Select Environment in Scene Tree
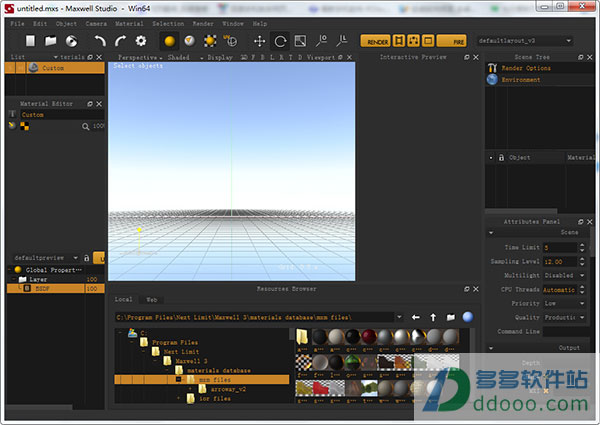The width and height of the screenshot is (600, 425). click(x=520, y=80)
